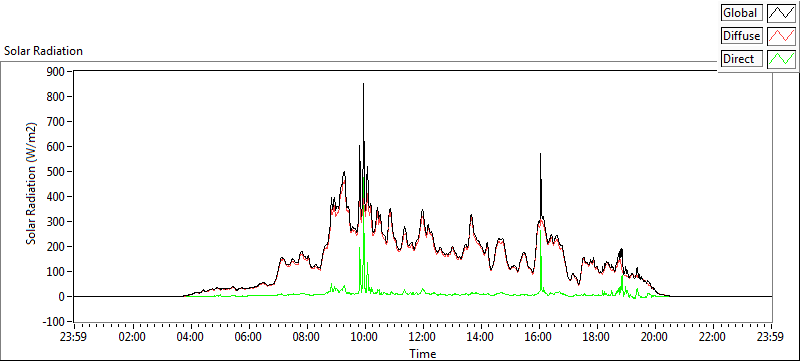Click the 06:00 time tick label
Viewport: 800px width, 361px height.
coord(249,337)
